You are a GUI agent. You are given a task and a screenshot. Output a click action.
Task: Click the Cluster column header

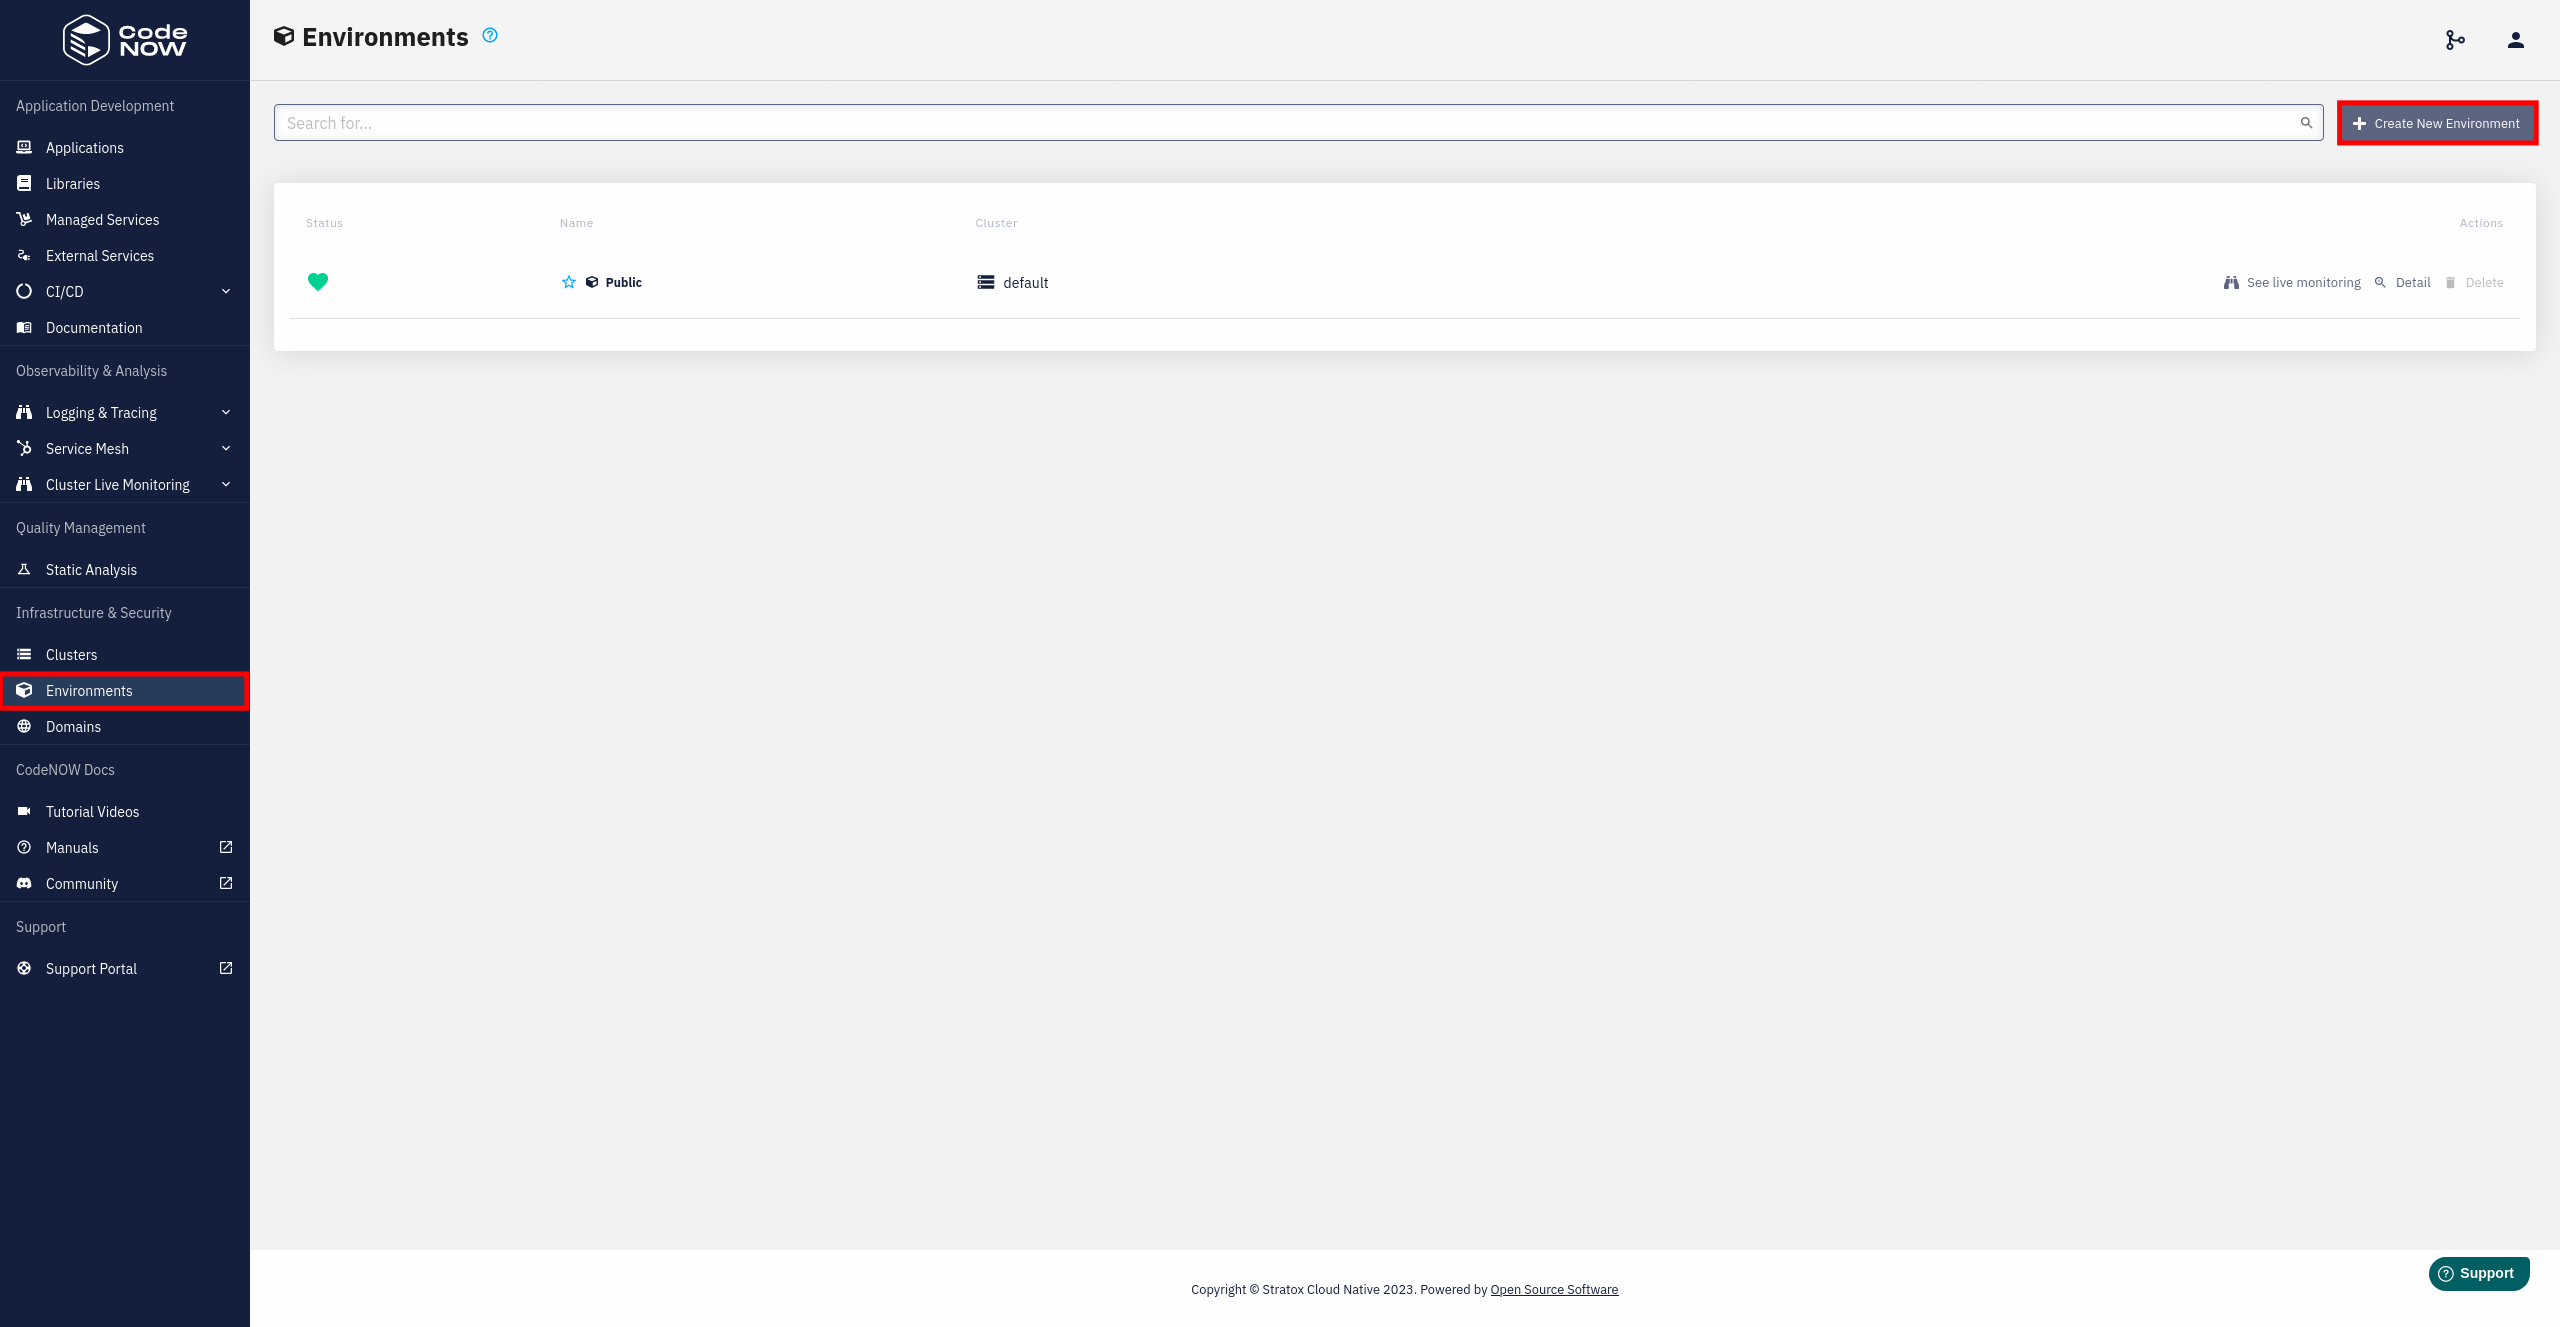click(x=996, y=223)
